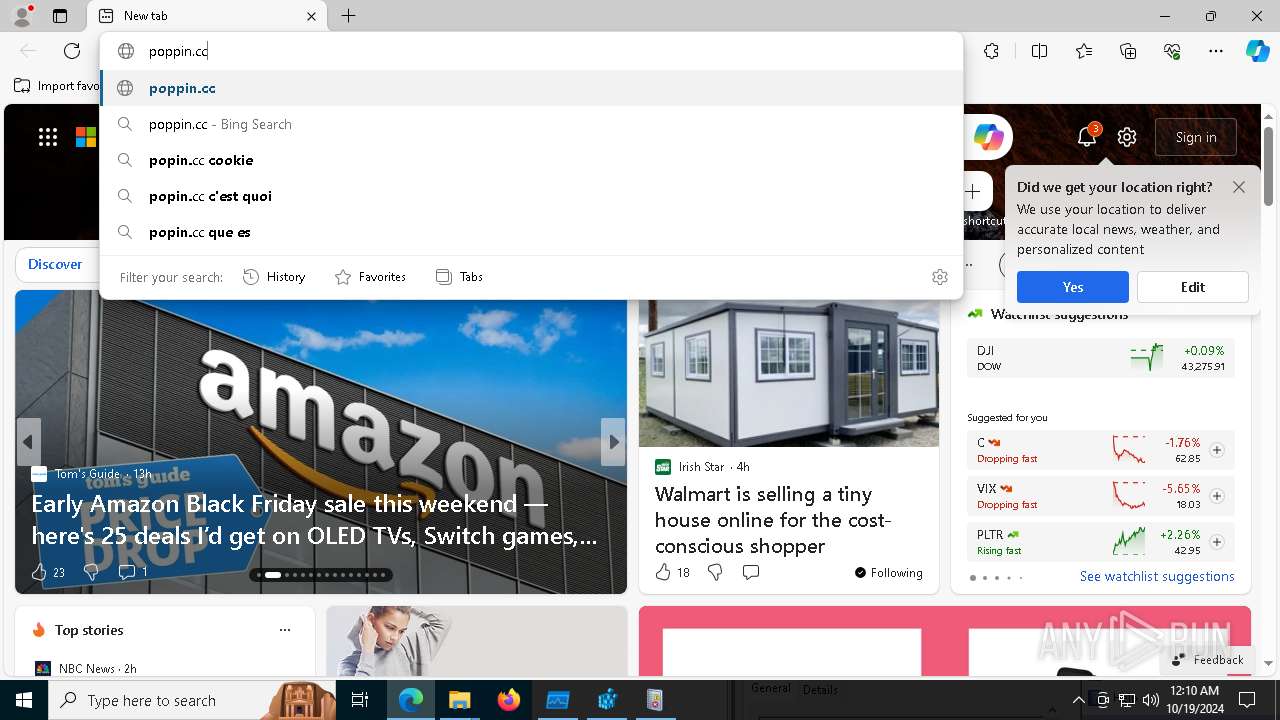Open the notifications bell icon
1280x720 pixels.
pyautogui.click(x=1087, y=137)
